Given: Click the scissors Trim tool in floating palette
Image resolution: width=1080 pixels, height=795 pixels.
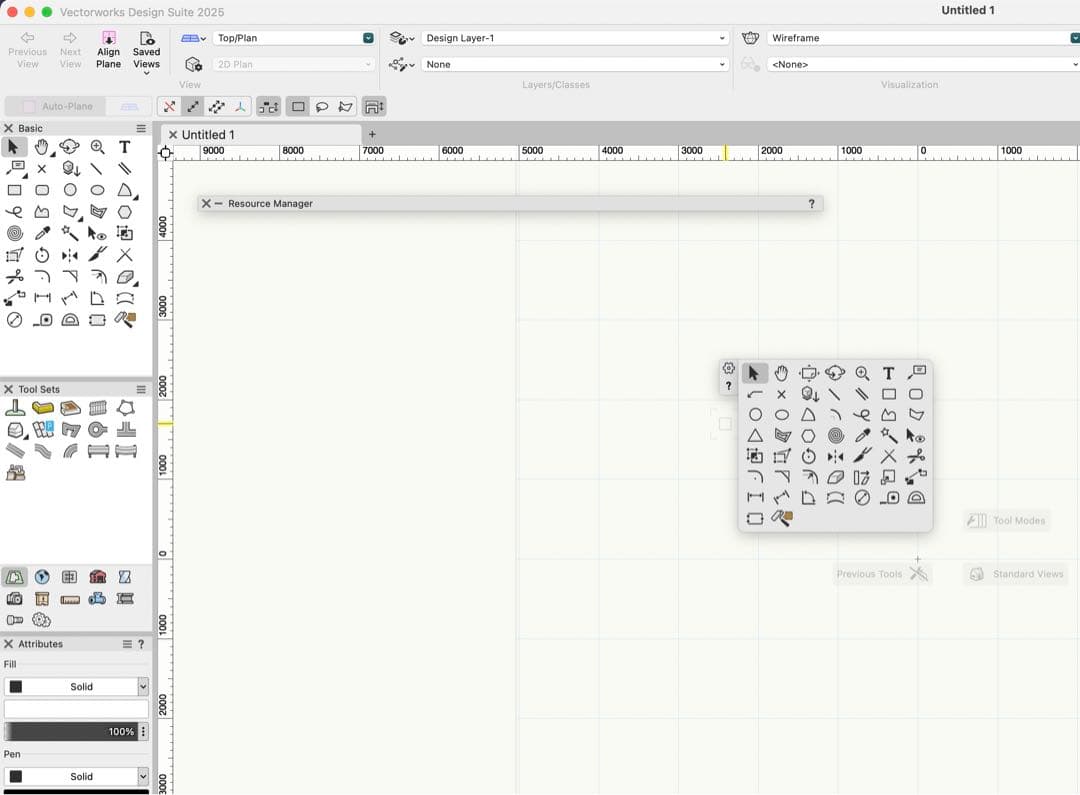Looking at the screenshot, I should pyautogui.click(x=915, y=456).
